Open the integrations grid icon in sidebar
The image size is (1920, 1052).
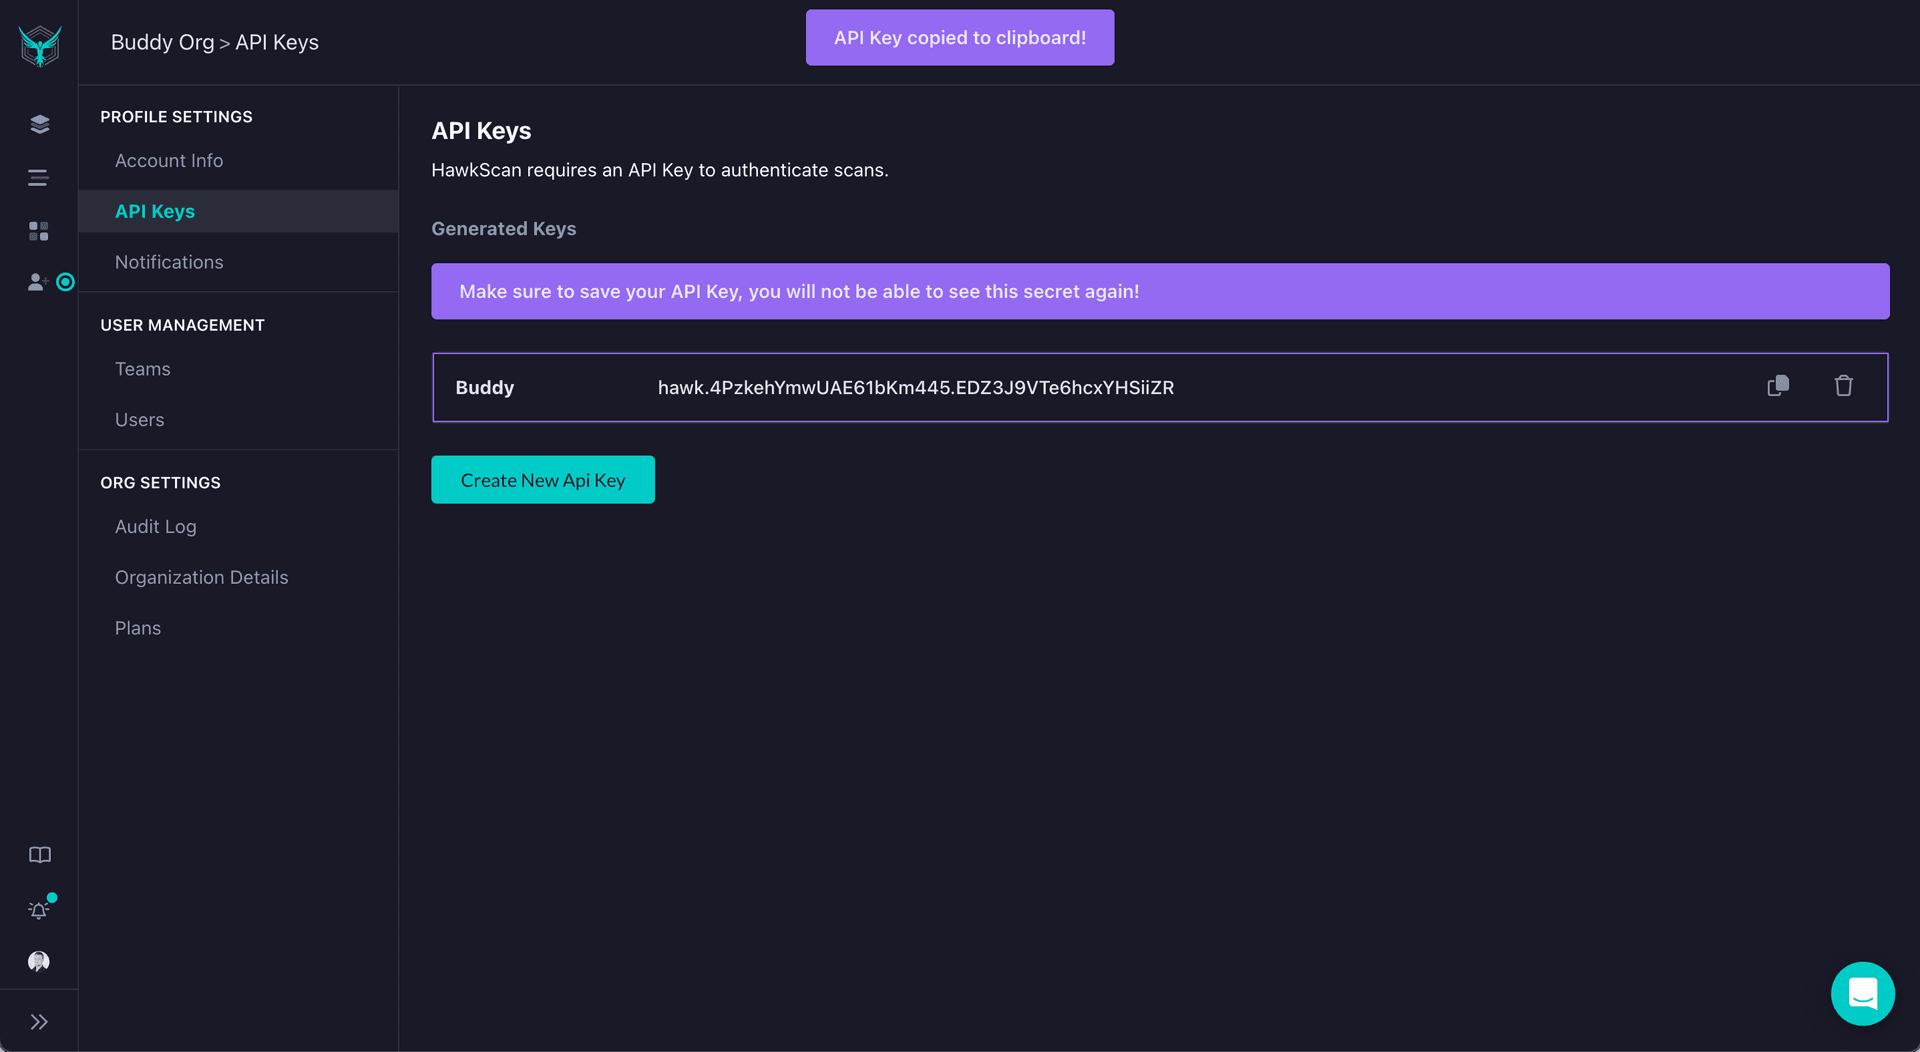38,231
